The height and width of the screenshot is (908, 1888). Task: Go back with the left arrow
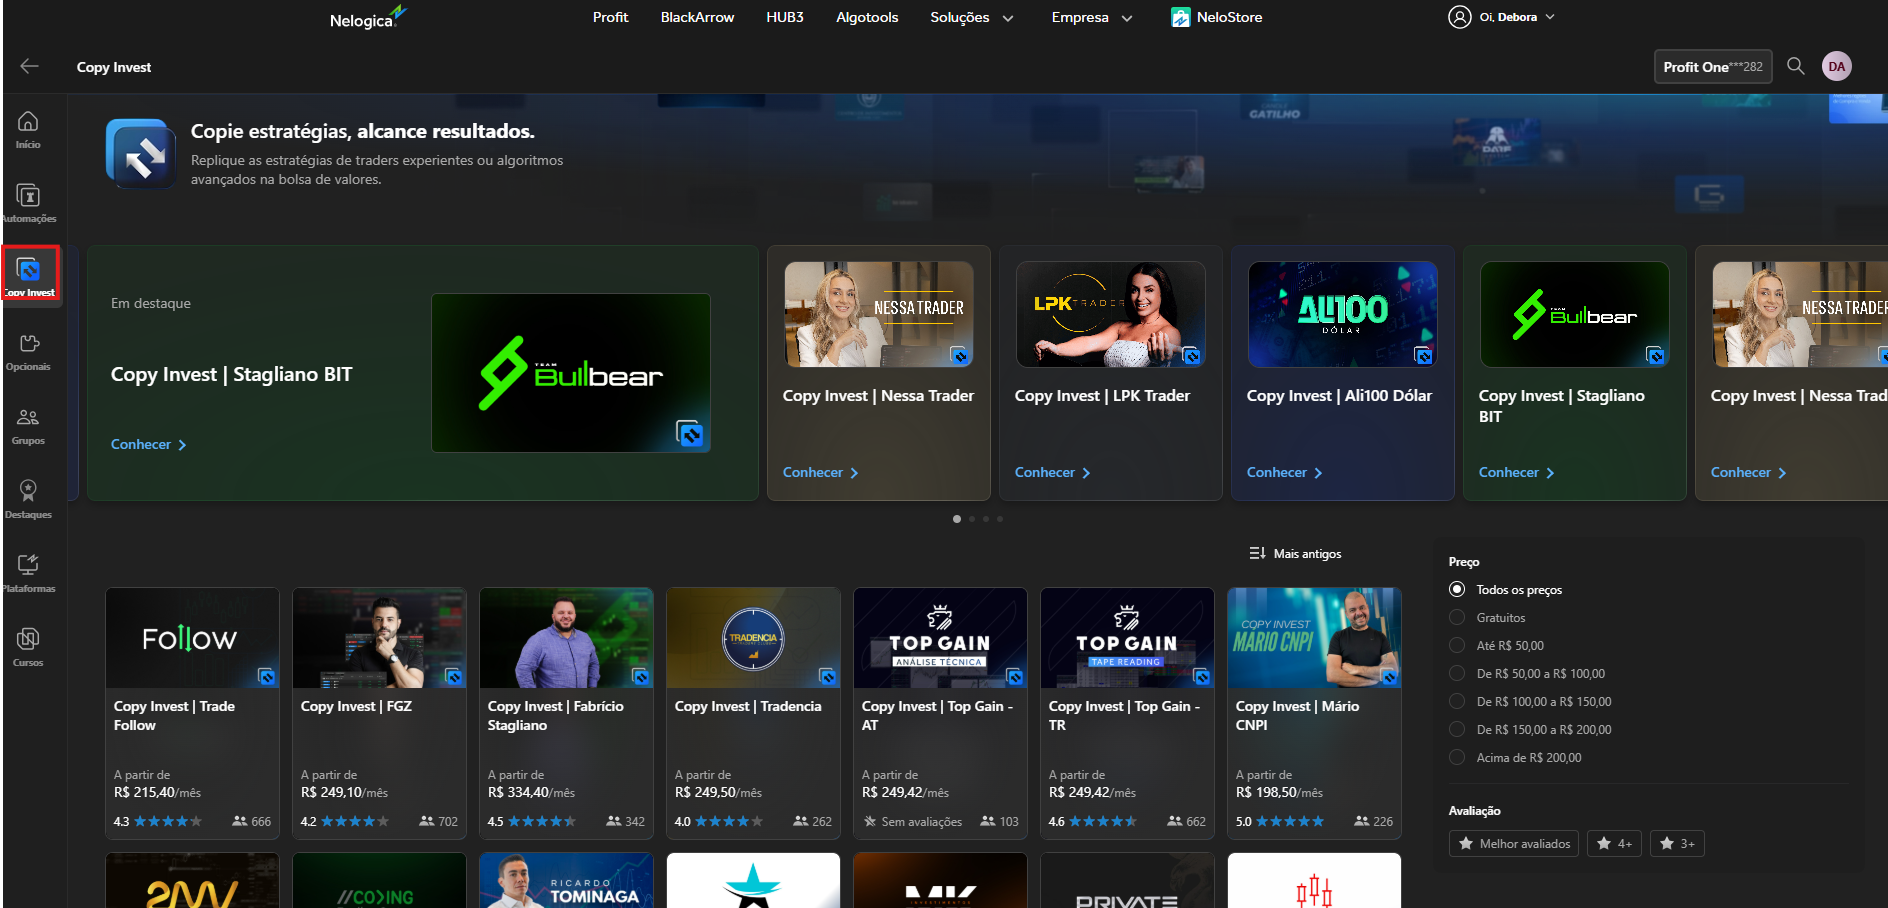pyautogui.click(x=29, y=66)
